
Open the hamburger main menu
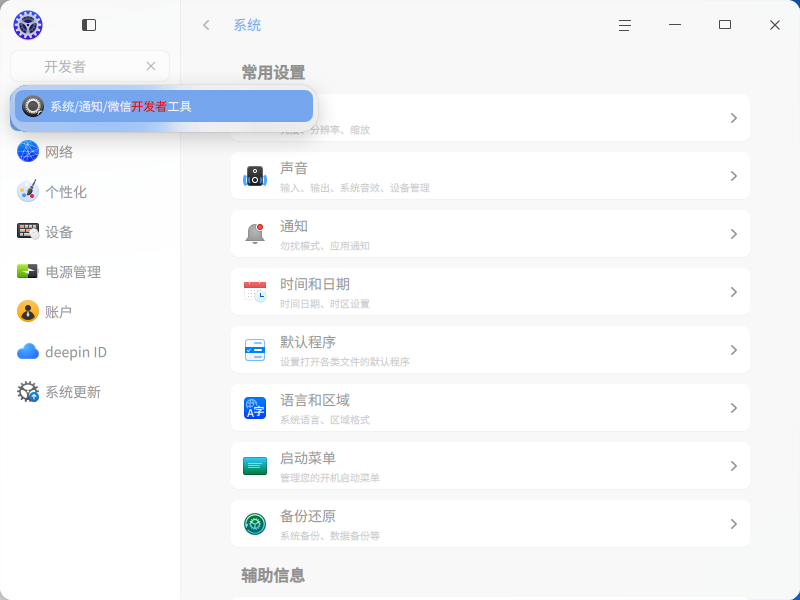pyautogui.click(x=624, y=25)
